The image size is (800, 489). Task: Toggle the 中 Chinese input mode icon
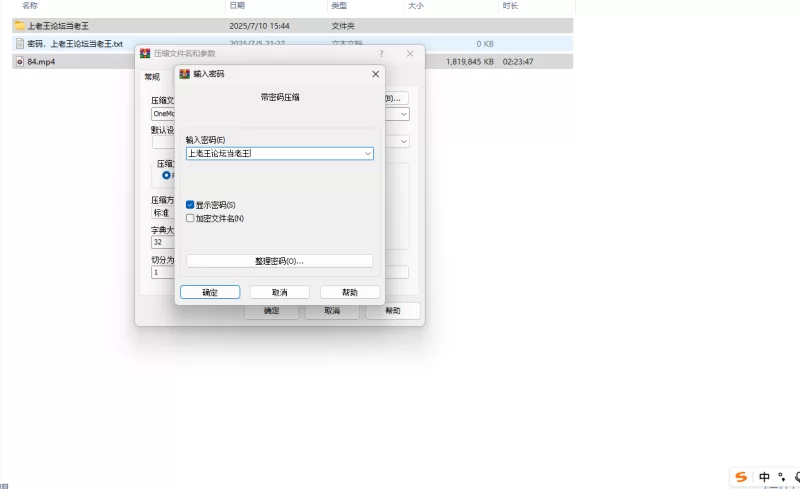coord(764,477)
